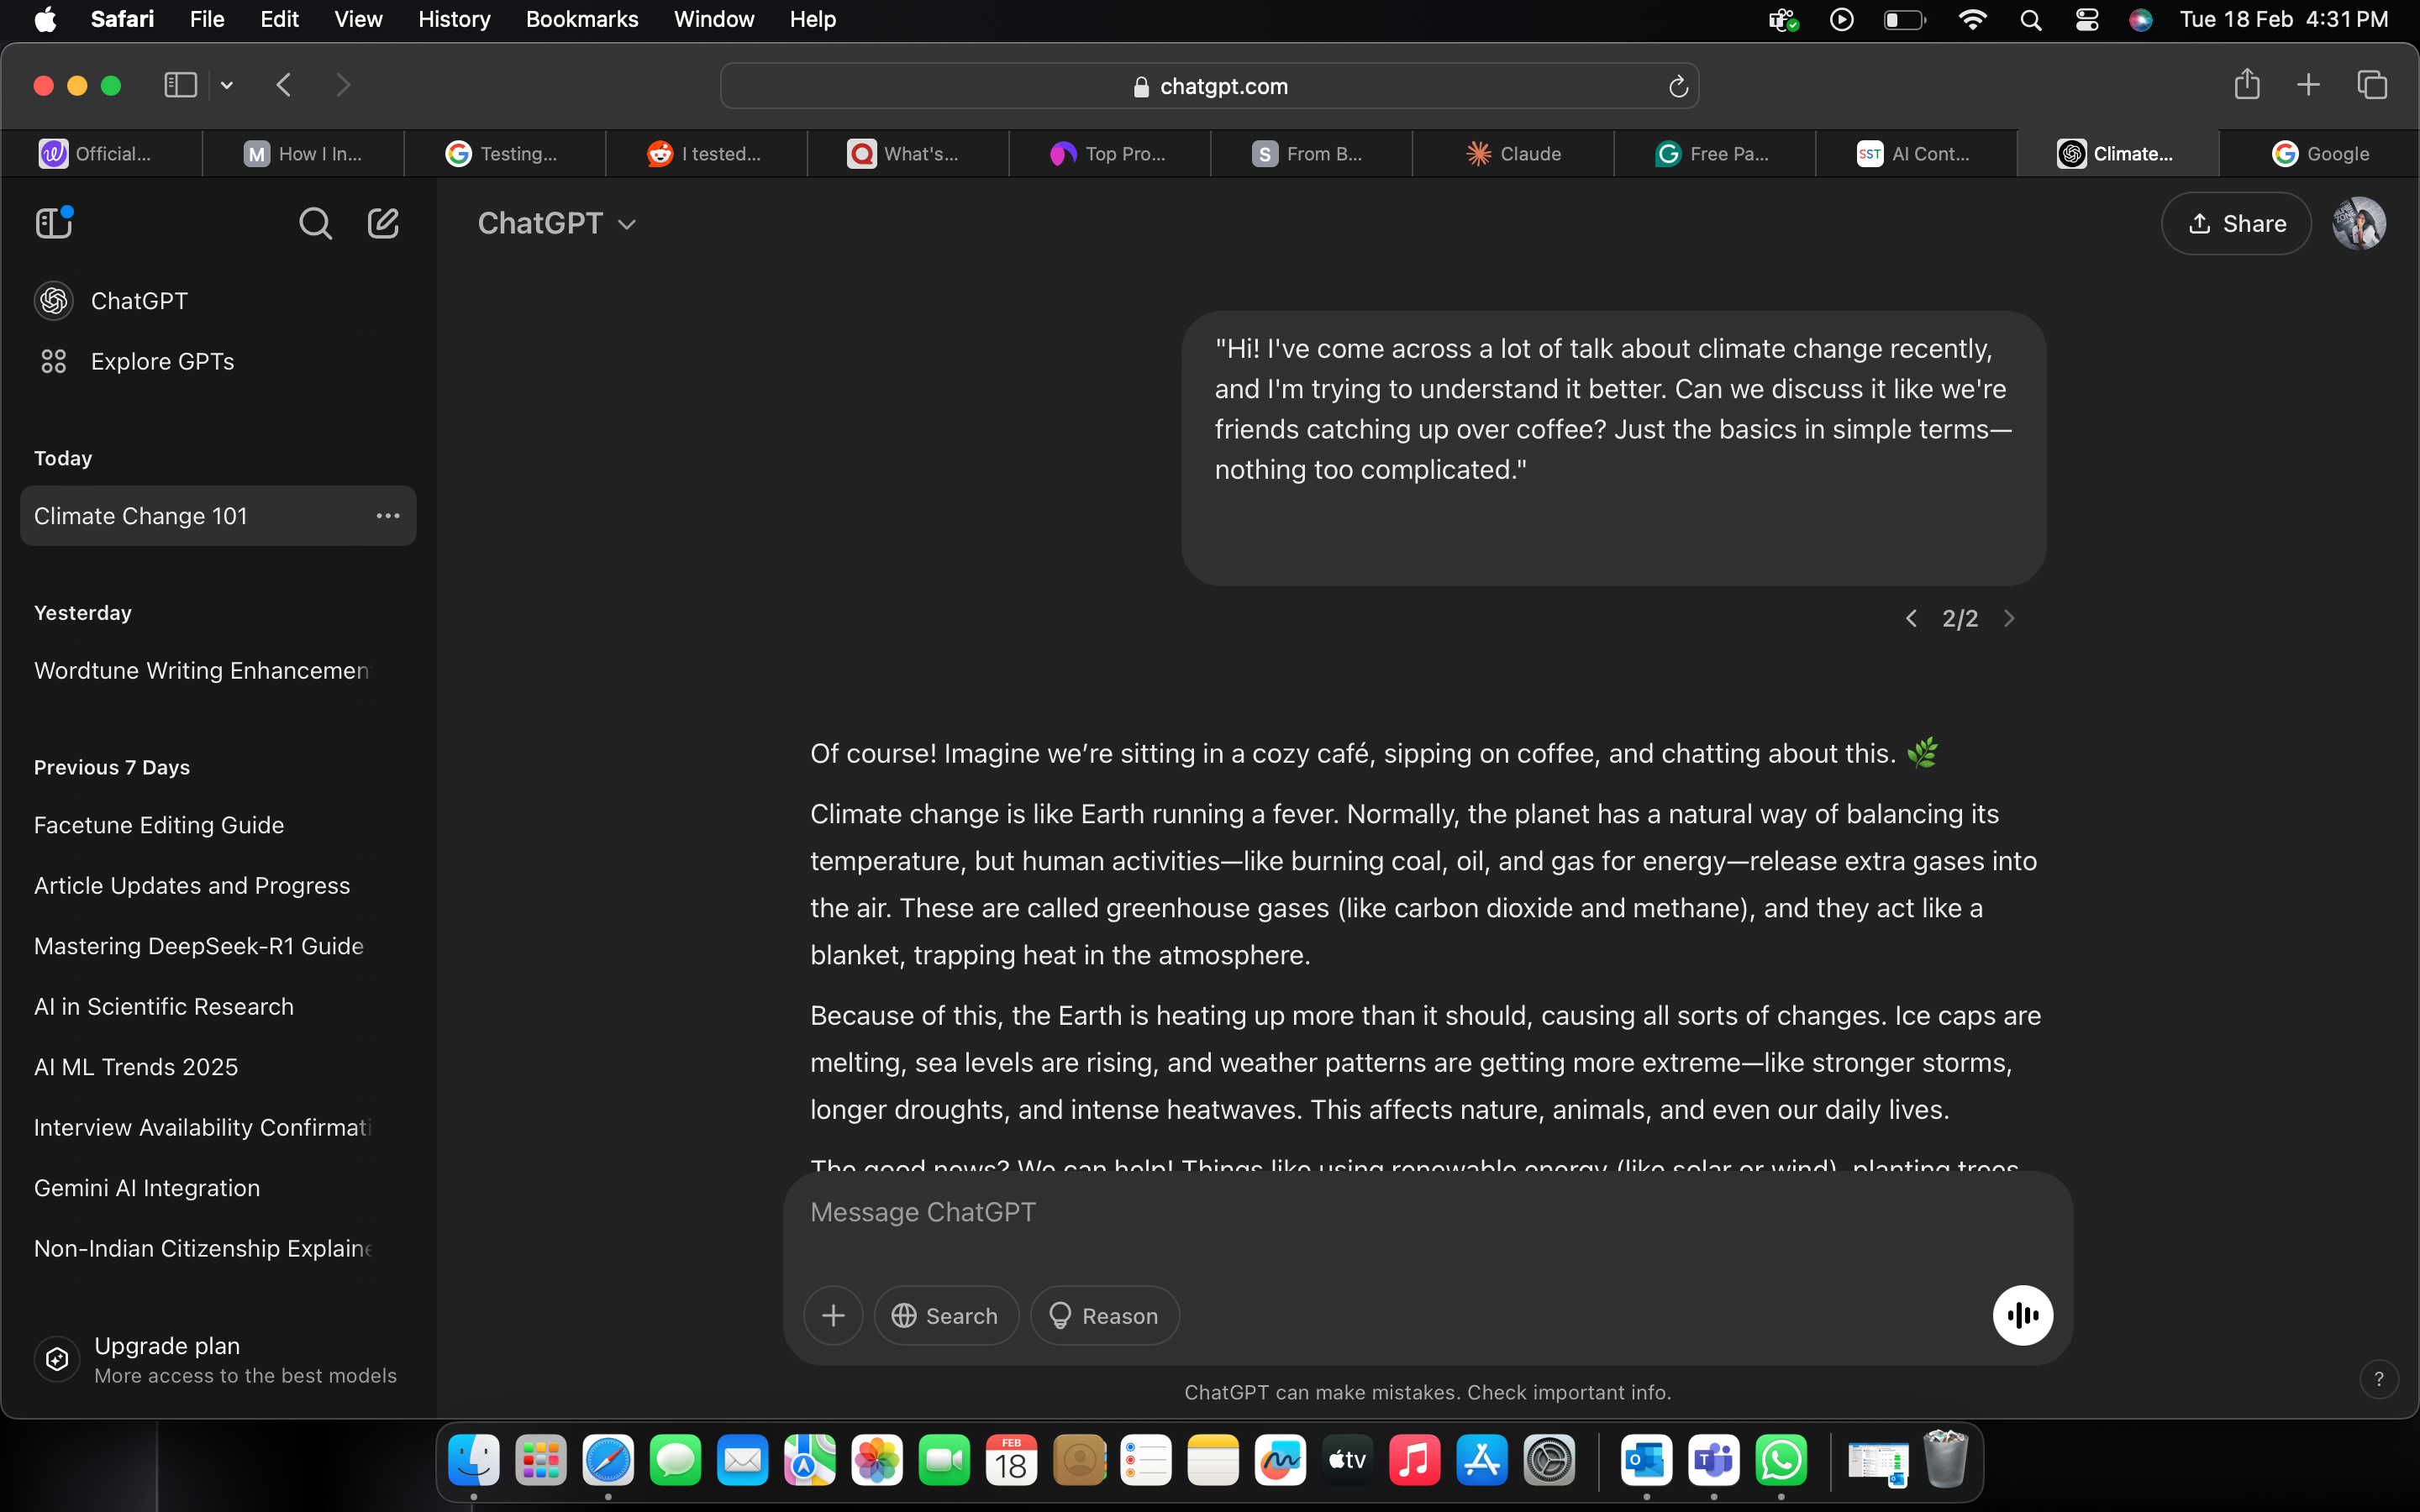
Task: Open Article Updates and Progress chat
Action: click(218, 886)
